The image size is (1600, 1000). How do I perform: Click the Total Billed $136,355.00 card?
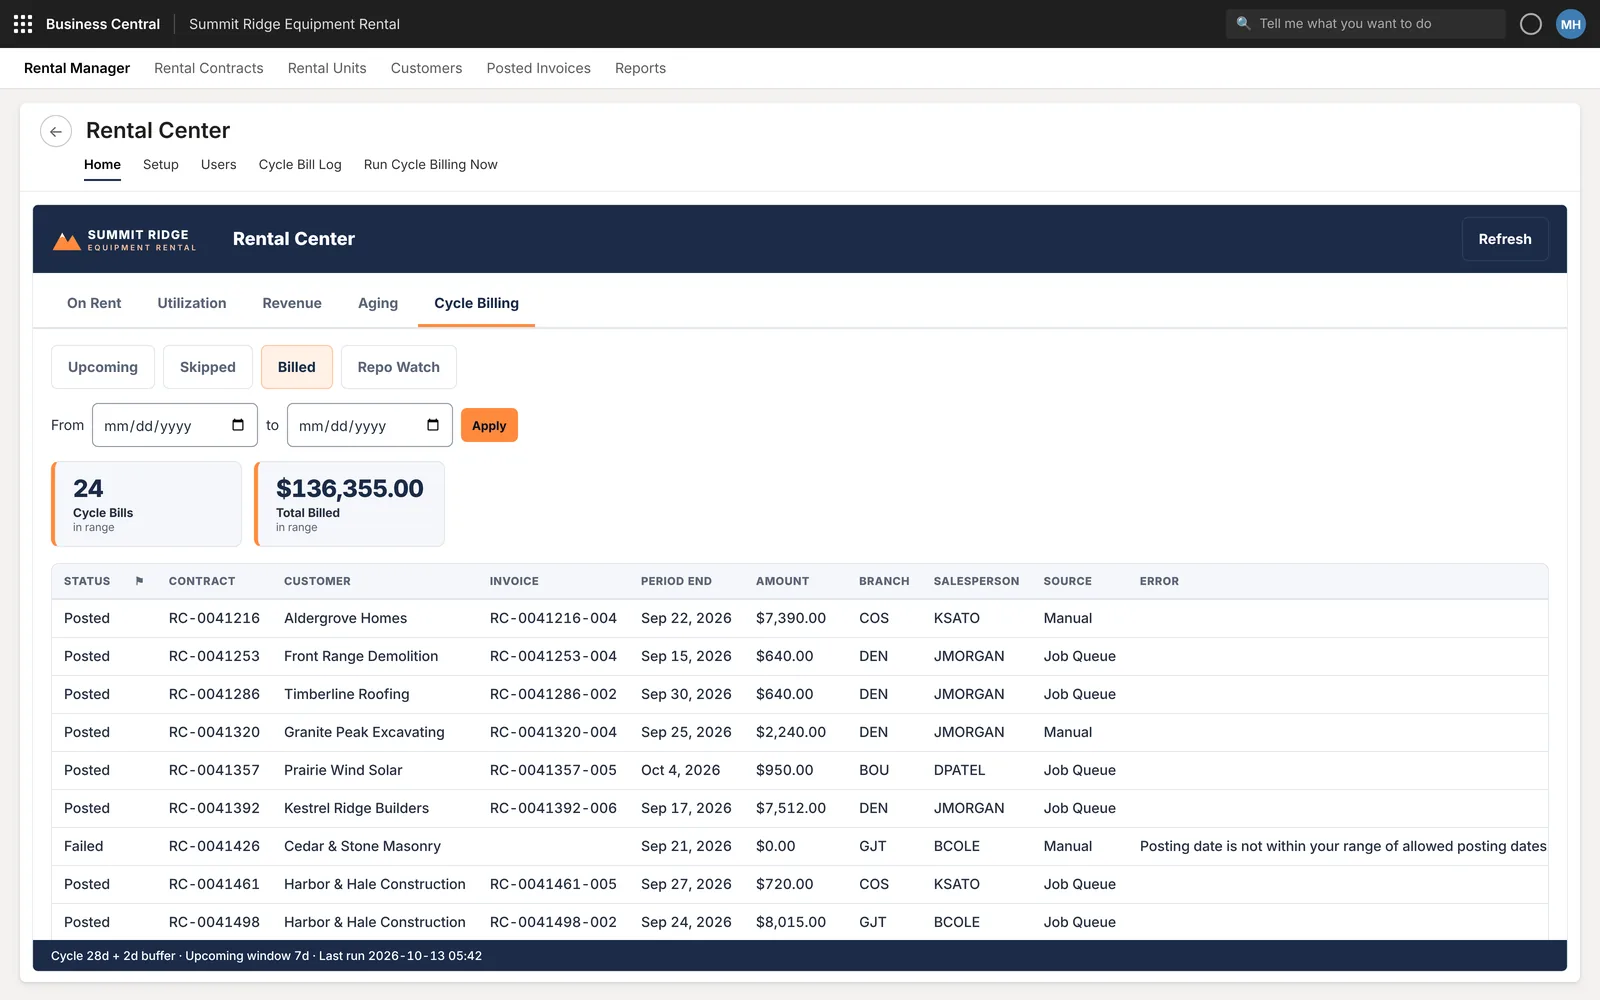[x=349, y=504]
